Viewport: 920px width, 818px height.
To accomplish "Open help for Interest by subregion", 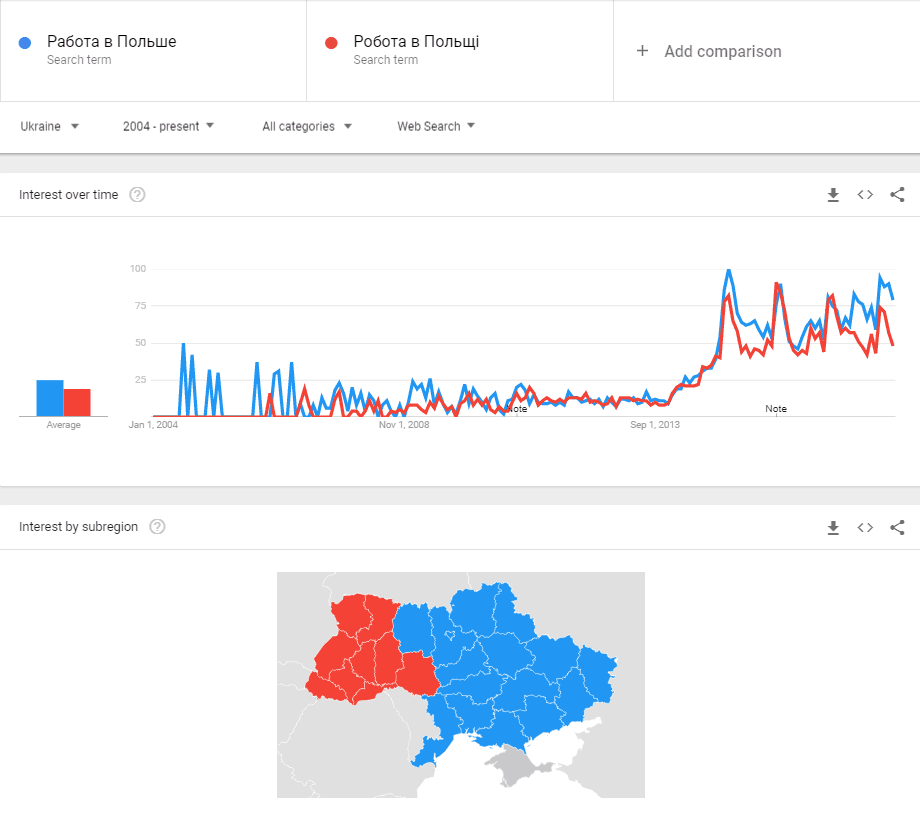I will pyautogui.click(x=158, y=527).
